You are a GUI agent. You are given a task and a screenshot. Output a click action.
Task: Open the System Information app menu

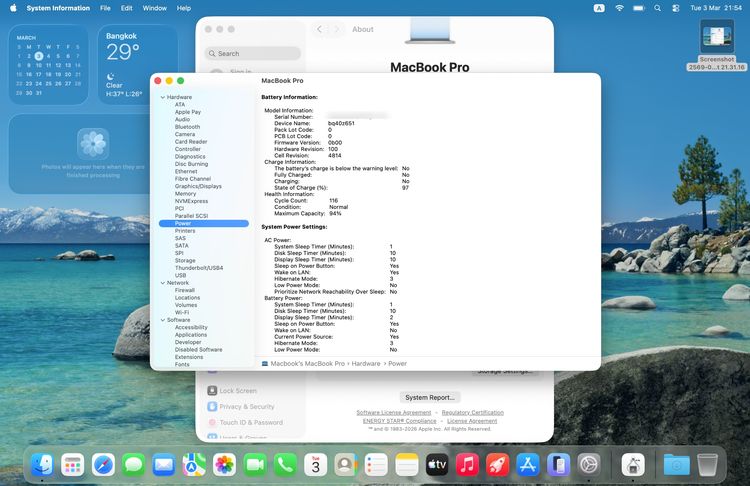tap(58, 8)
